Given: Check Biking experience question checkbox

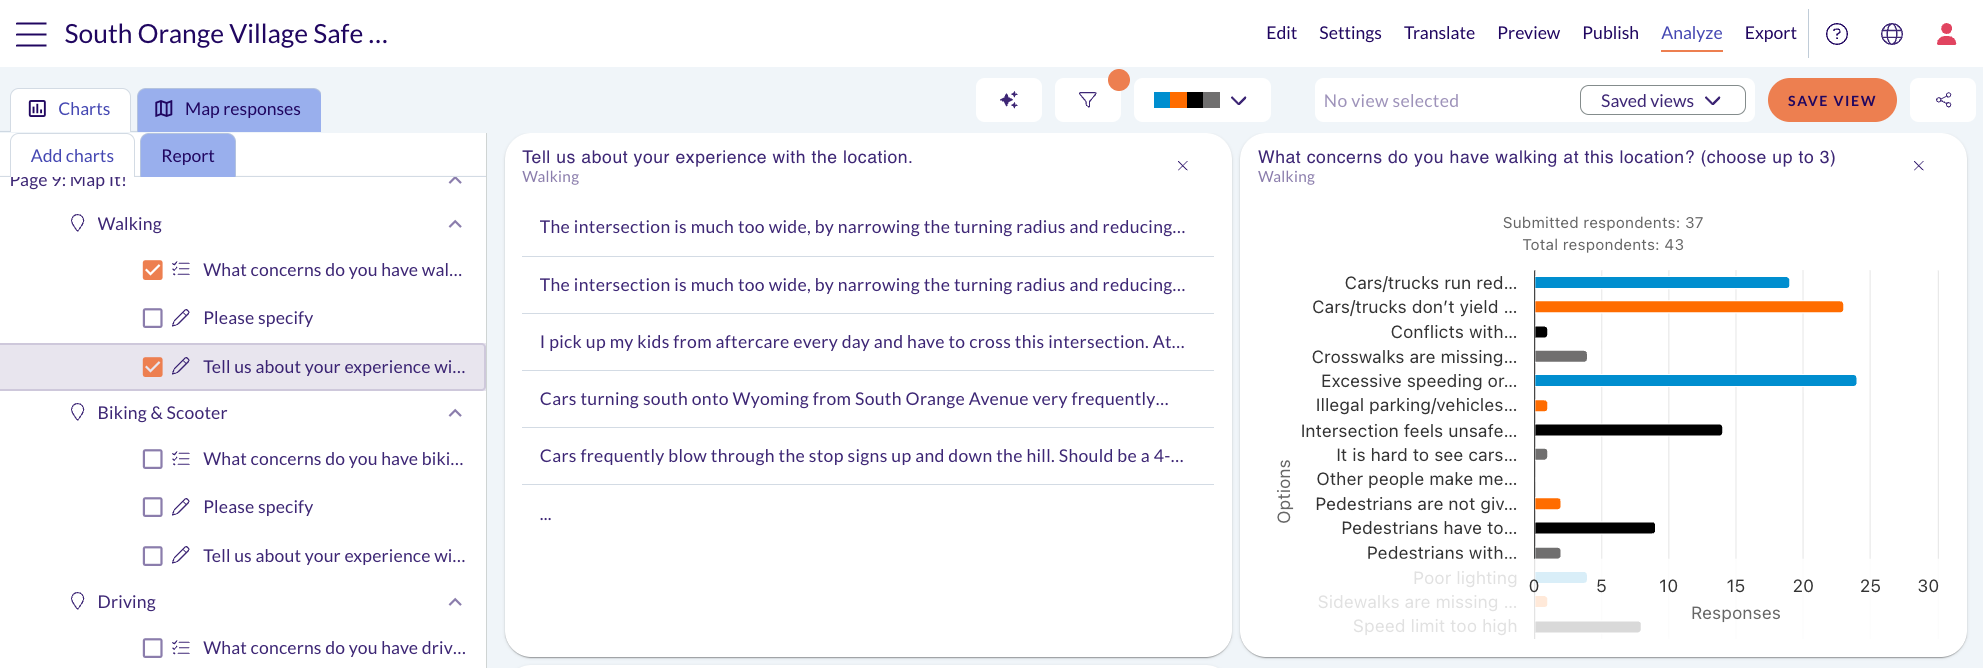Looking at the screenshot, I should (x=153, y=556).
